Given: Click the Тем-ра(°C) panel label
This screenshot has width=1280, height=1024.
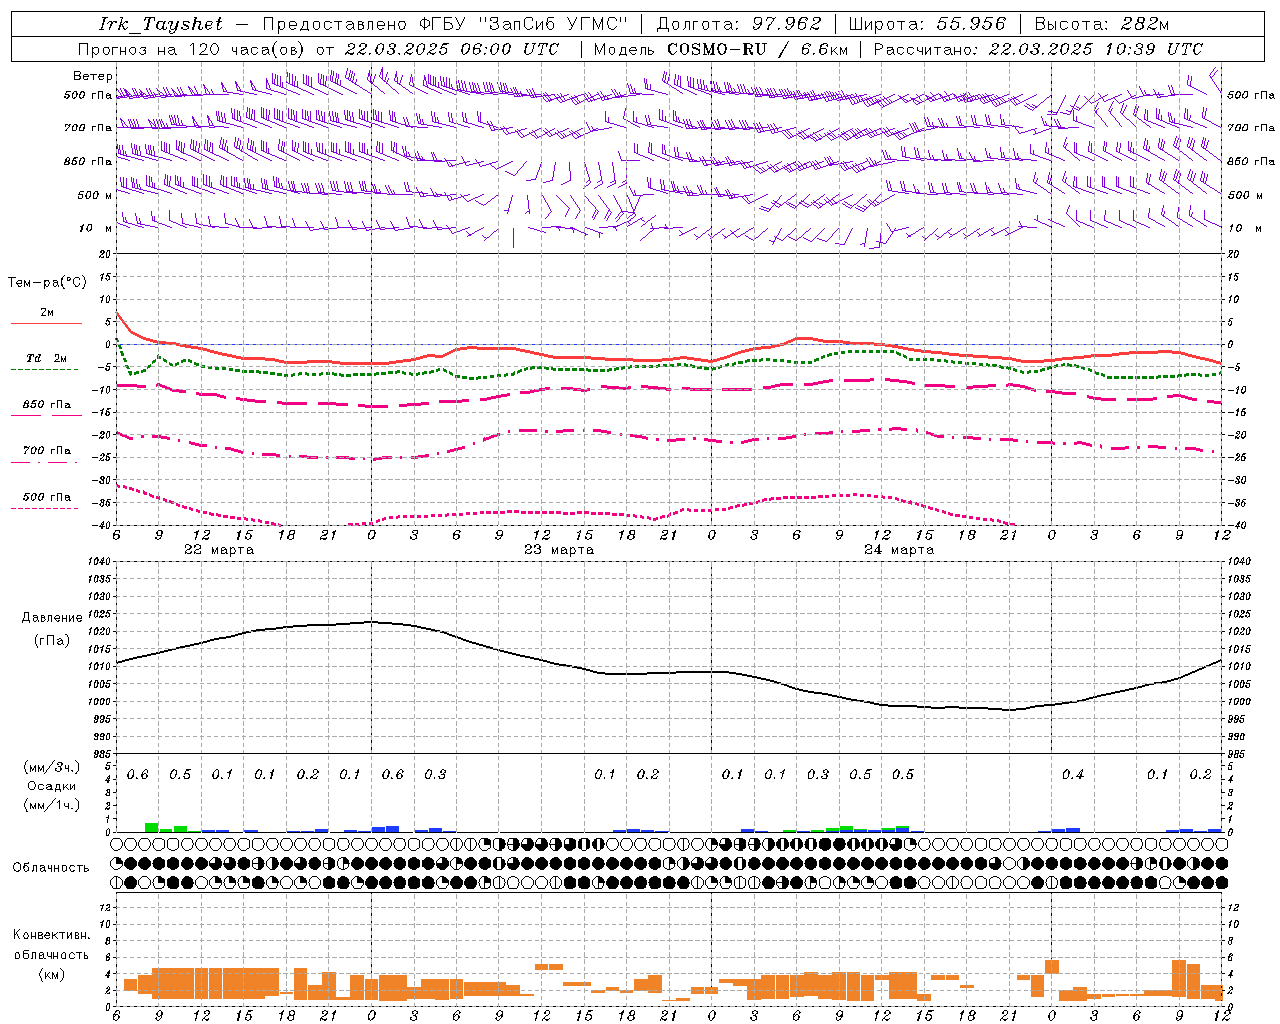Looking at the screenshot, I should tap(47, 283).
